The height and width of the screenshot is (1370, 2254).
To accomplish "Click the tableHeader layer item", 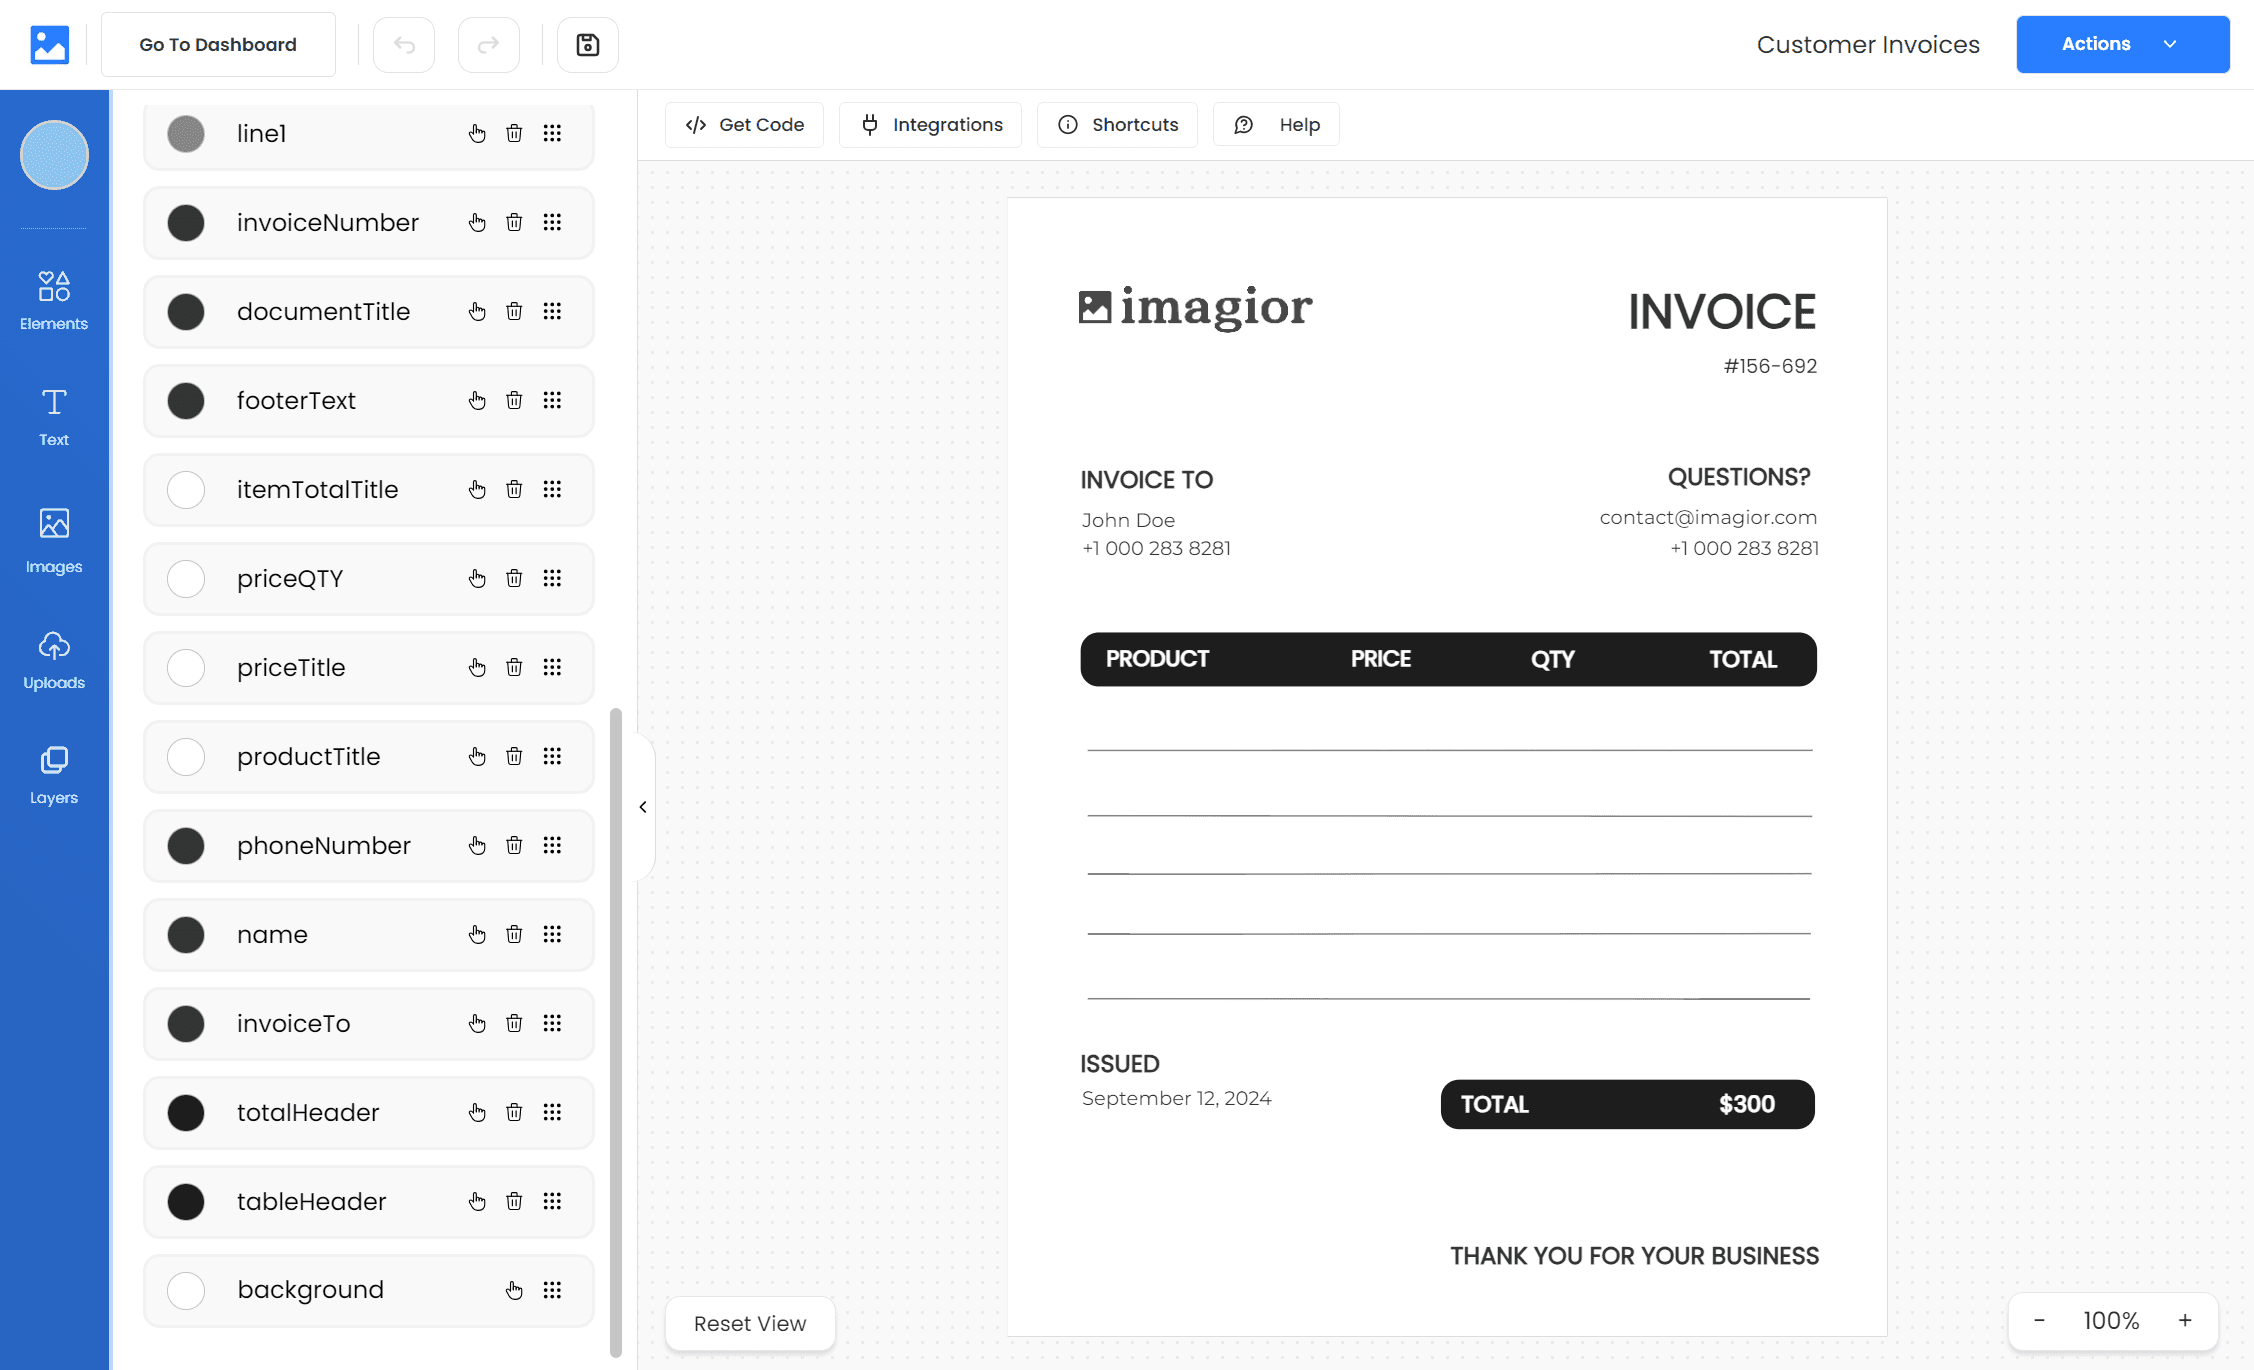I will [312, 1201].
